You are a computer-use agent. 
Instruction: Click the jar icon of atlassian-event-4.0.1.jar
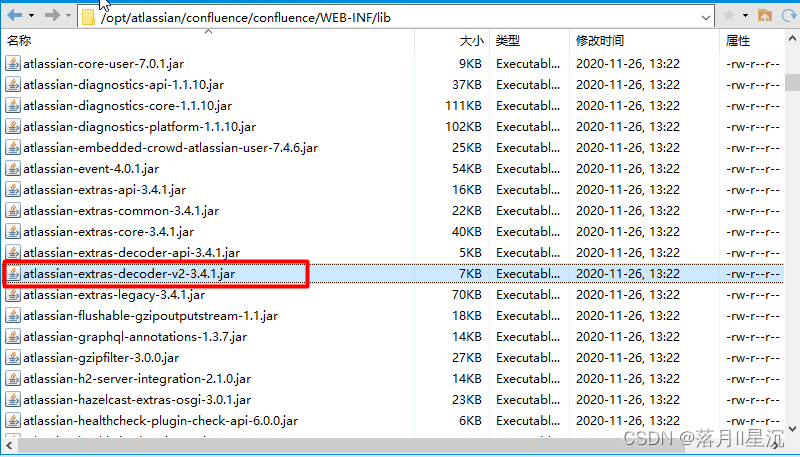pos(13,168)
